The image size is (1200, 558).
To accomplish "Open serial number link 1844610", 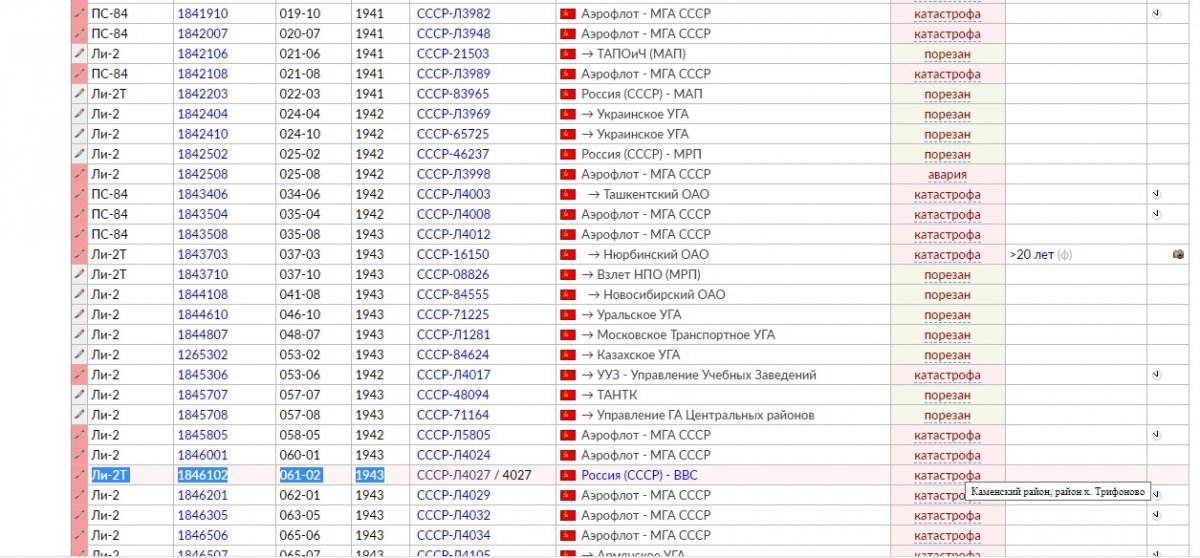I will tap(202, 315).
